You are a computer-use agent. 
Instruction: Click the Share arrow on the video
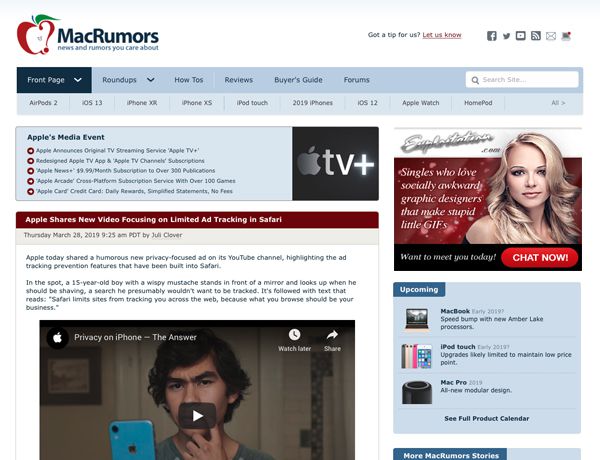click(332, 334)
